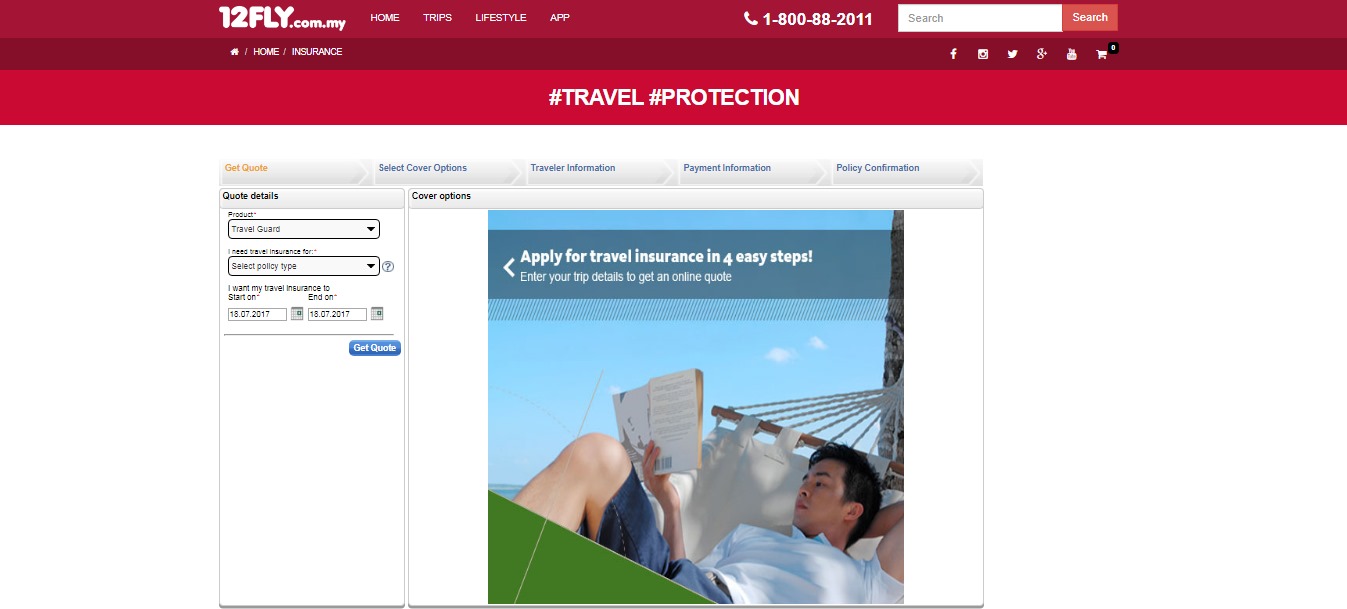1347x609 pixels.
Task: Focus the Search input field
Action: tap(980, 18)
